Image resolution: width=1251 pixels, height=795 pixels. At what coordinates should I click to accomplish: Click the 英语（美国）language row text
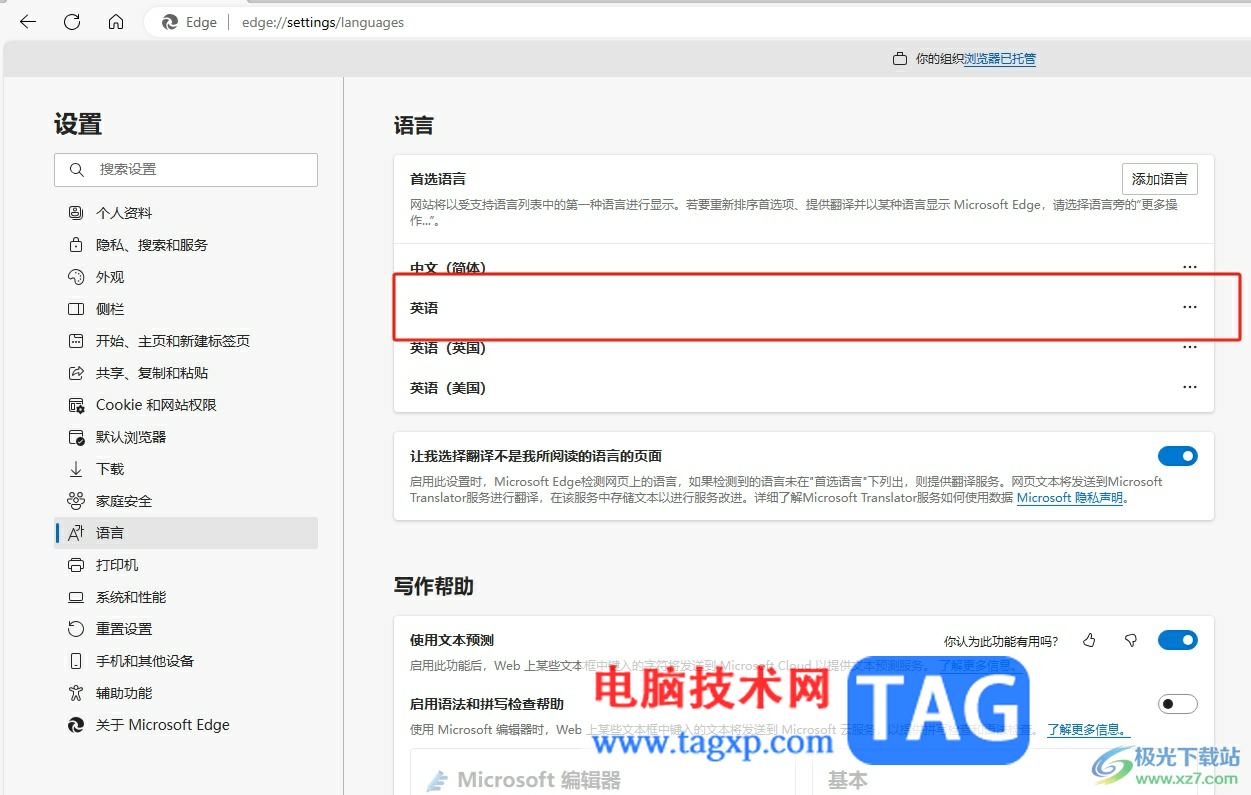(448, 388)
